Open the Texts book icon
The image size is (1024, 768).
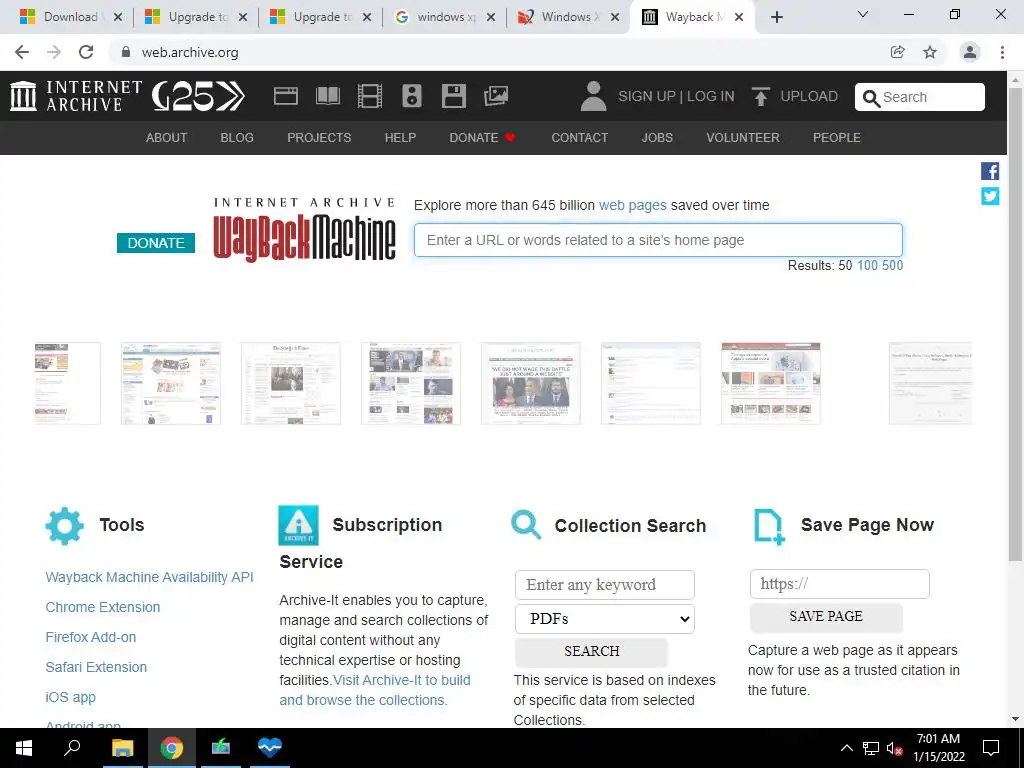coord(328,96)
